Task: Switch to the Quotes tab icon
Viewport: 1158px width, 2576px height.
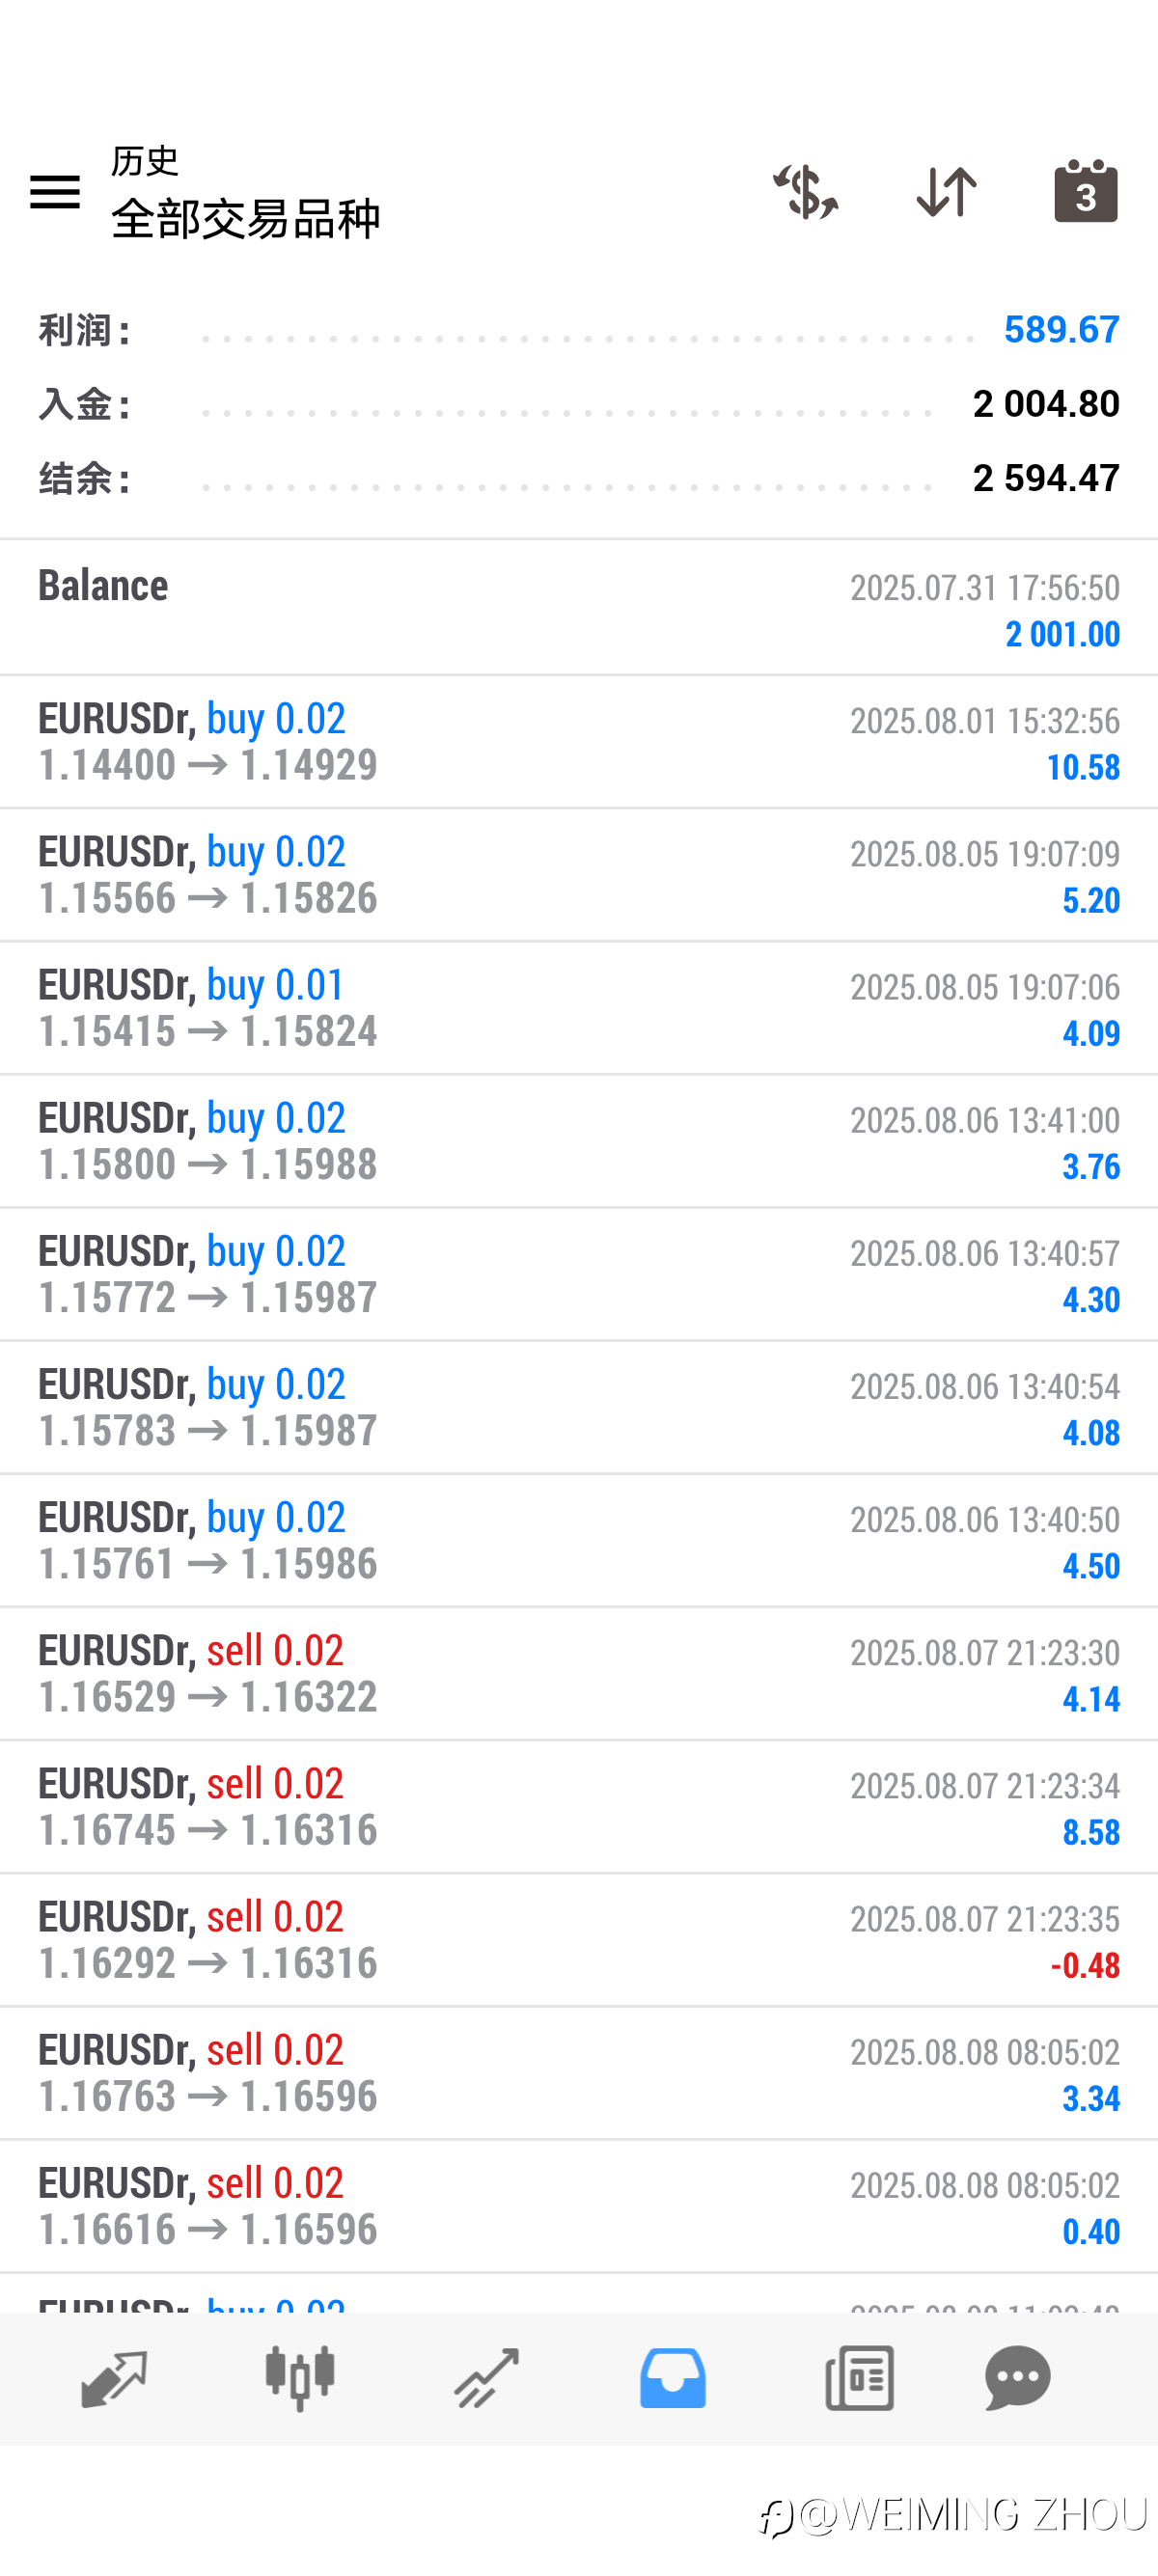Action: tap(114, 2378)
